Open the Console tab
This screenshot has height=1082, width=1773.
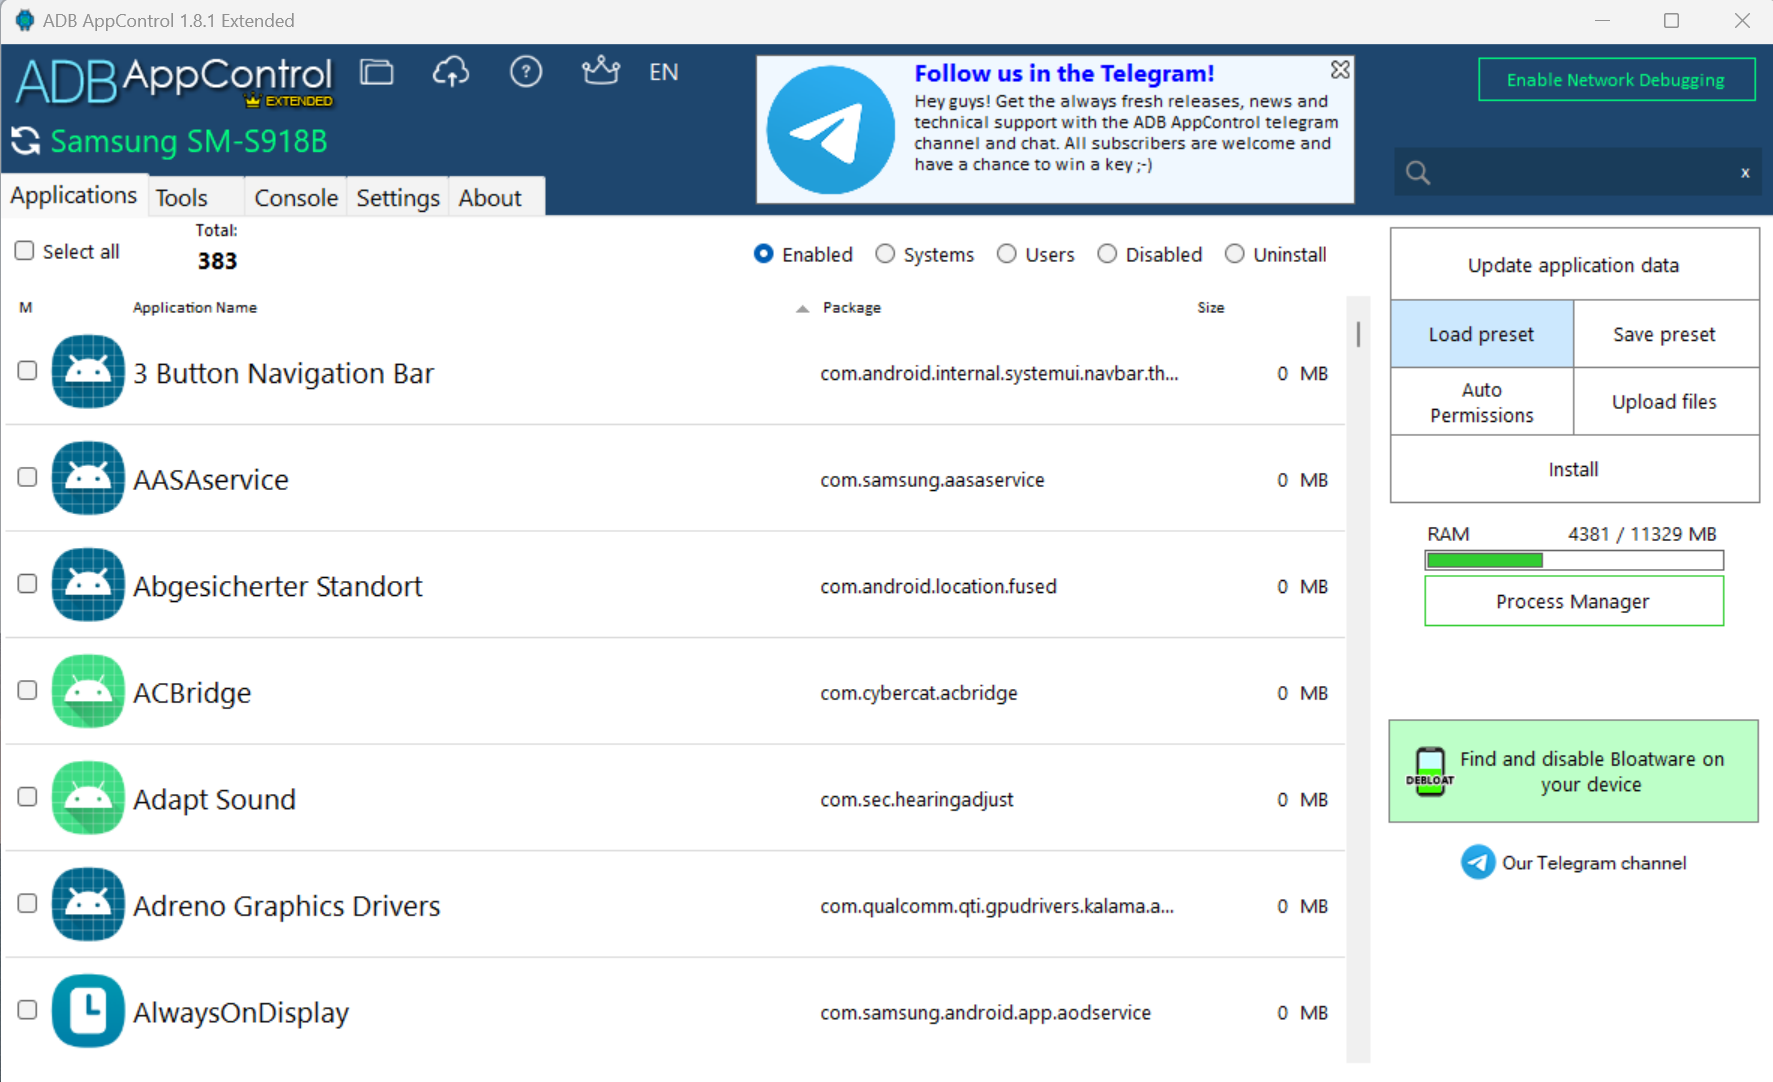[296, 197]
